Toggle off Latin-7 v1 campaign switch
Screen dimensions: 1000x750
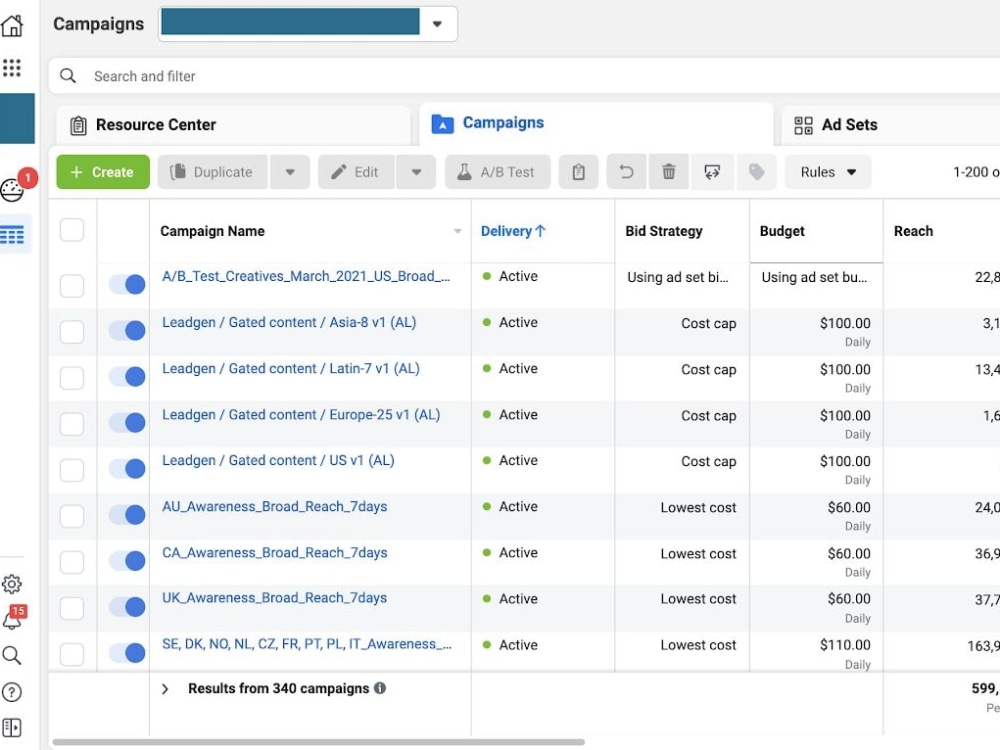pos(127,377)
